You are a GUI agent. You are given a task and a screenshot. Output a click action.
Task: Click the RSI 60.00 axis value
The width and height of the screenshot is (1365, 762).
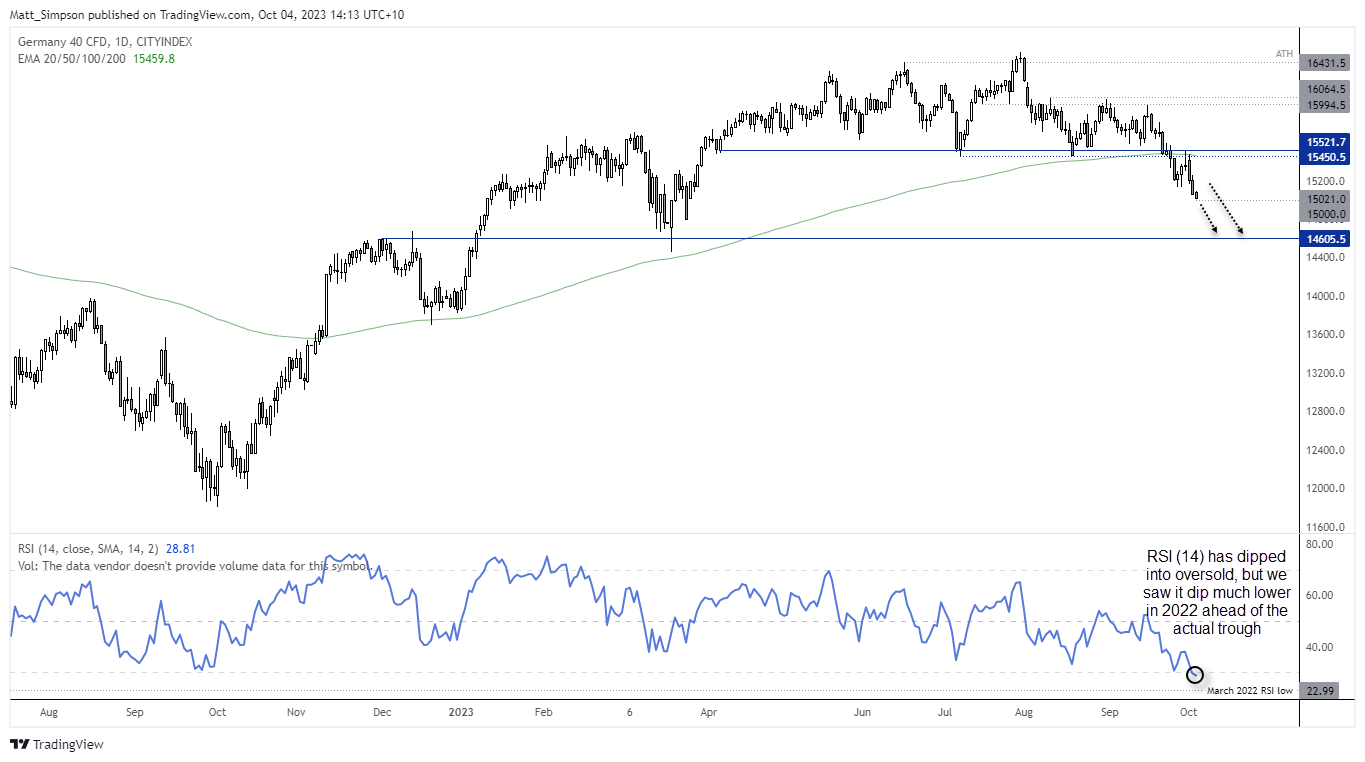coord(1321,595)
